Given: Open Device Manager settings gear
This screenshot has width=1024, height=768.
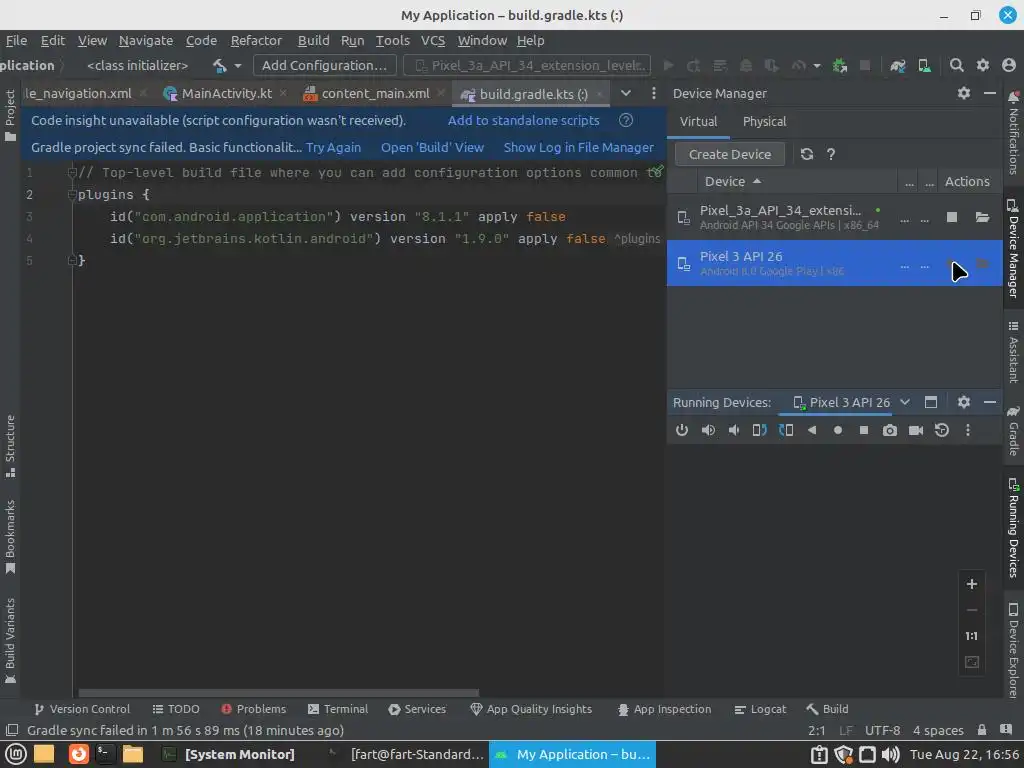Looking at the screenshot, I should point(964,93).
